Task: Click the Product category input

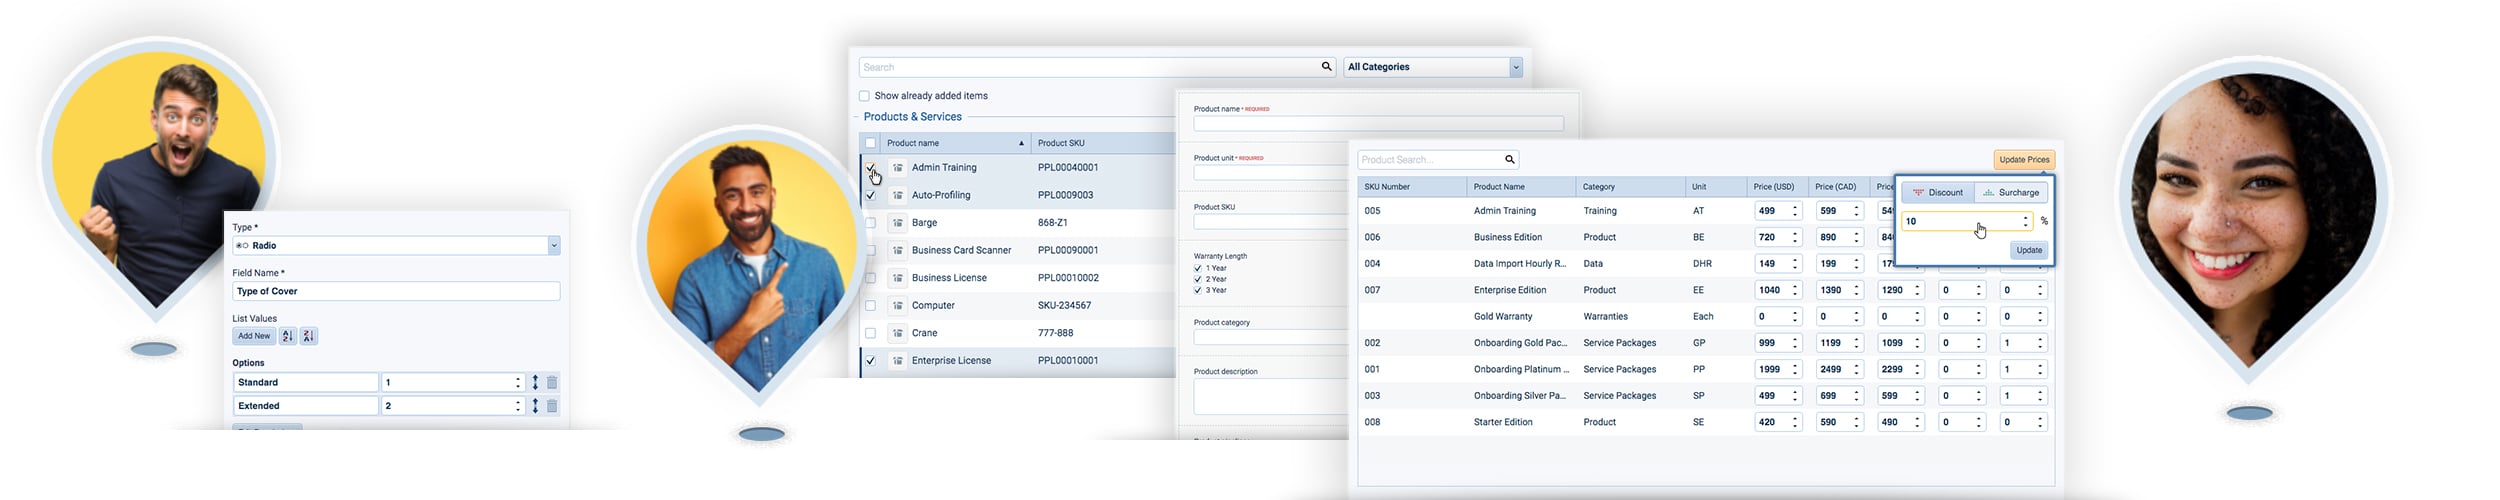Action: (x=1272, y=337)
